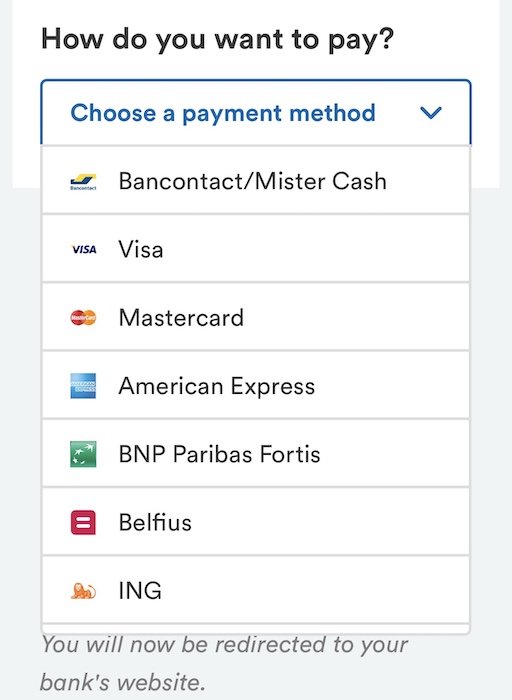Pick the Mastercard option text
Image resolution: width=512 pixels, height=700 pixels.
pos(181,317)
